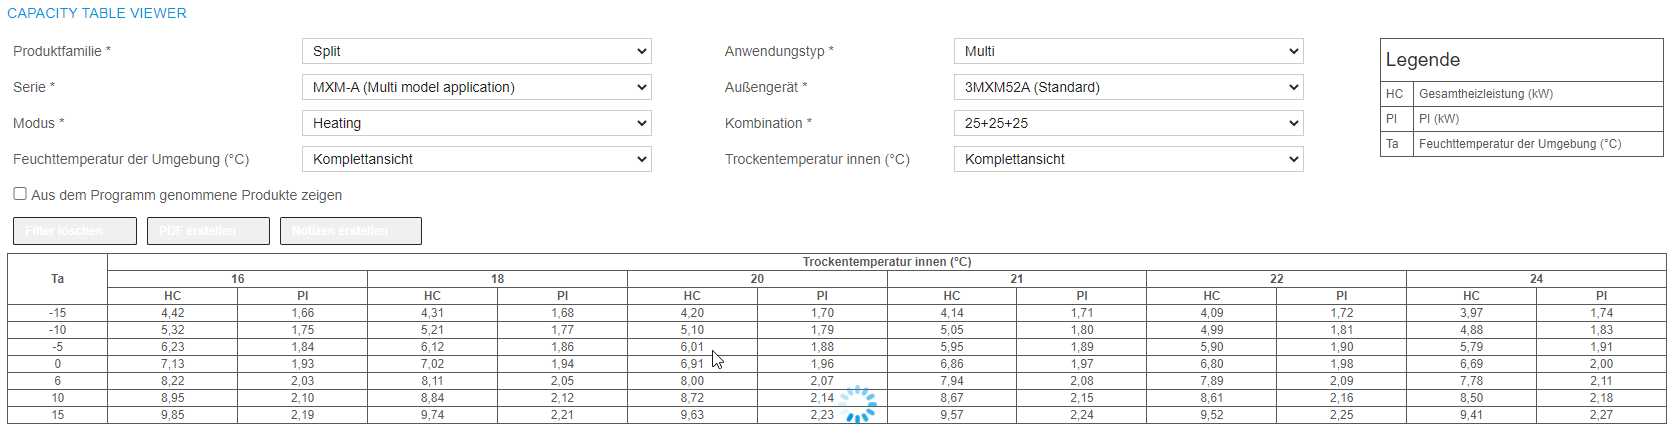Enable showing discontinued products checkbox
Viewport: 1673px width, 436px height.
pyautogui.click(x=20, y=194)
